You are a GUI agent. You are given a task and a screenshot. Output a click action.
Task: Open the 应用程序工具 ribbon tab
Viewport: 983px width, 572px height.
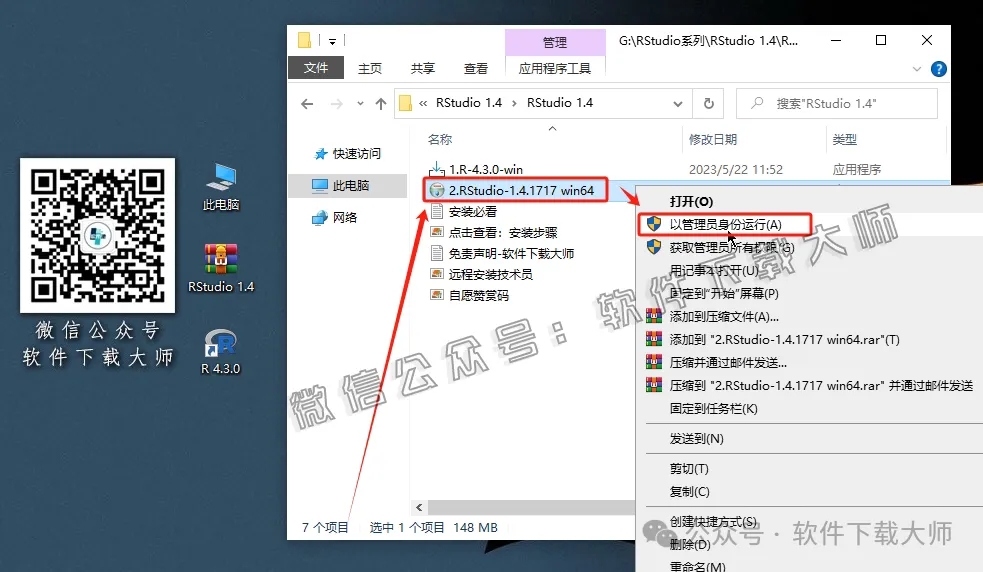555,68
